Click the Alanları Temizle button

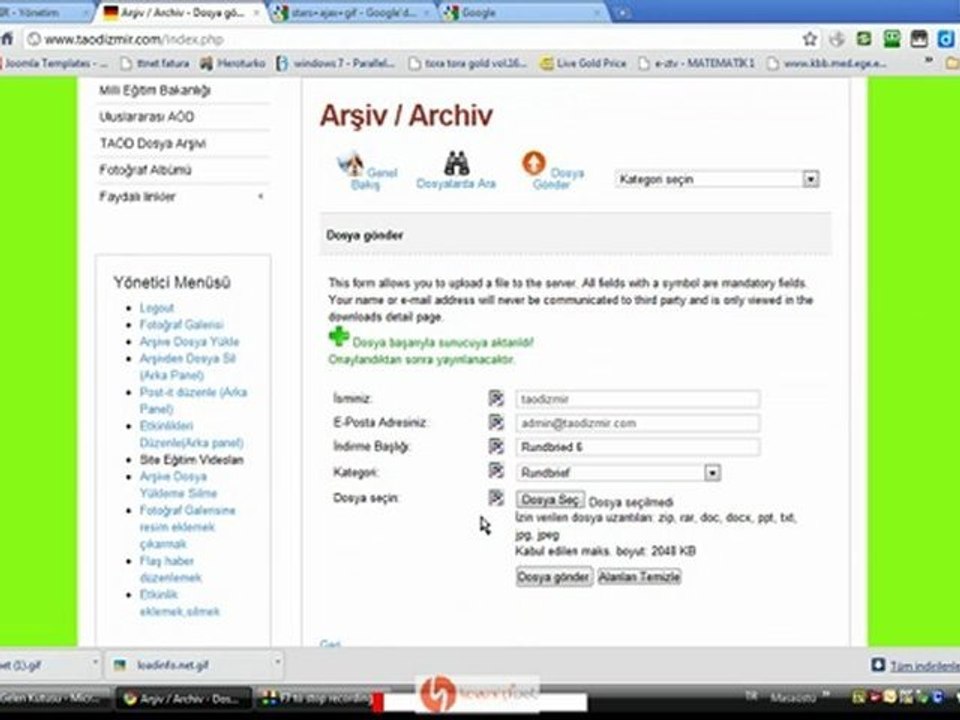coord(639,577)
